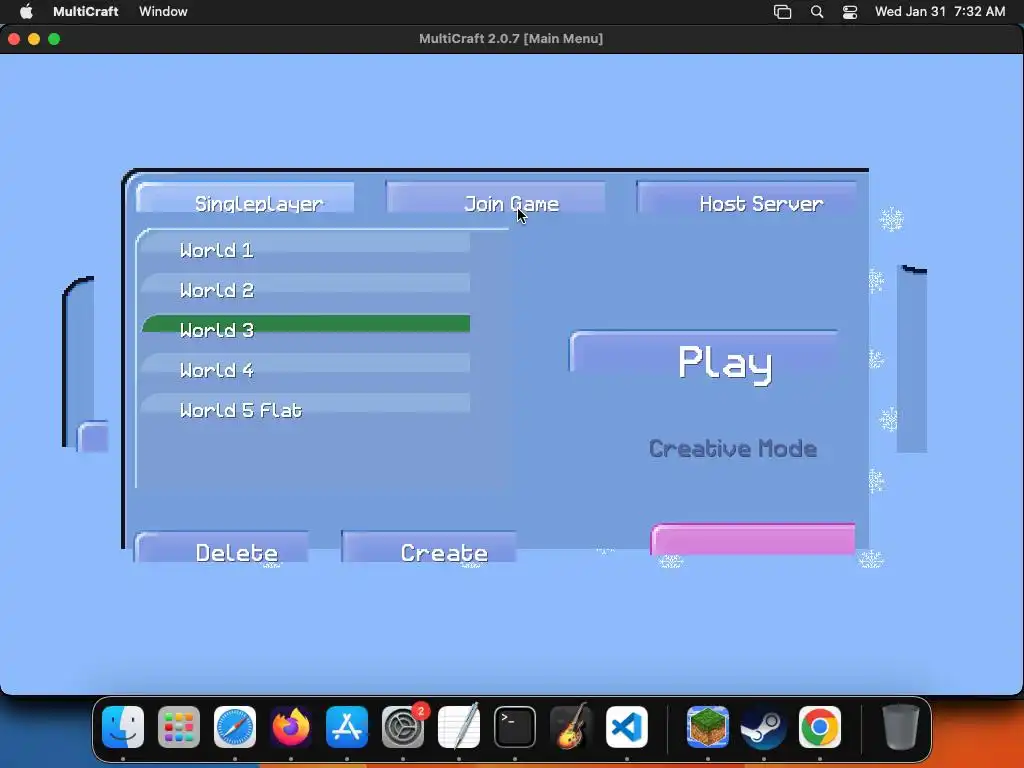This screenshot has height=768, width=1024.
Task: Open Spotlight search in the menu bar
Action: click(x=816, y=12)
